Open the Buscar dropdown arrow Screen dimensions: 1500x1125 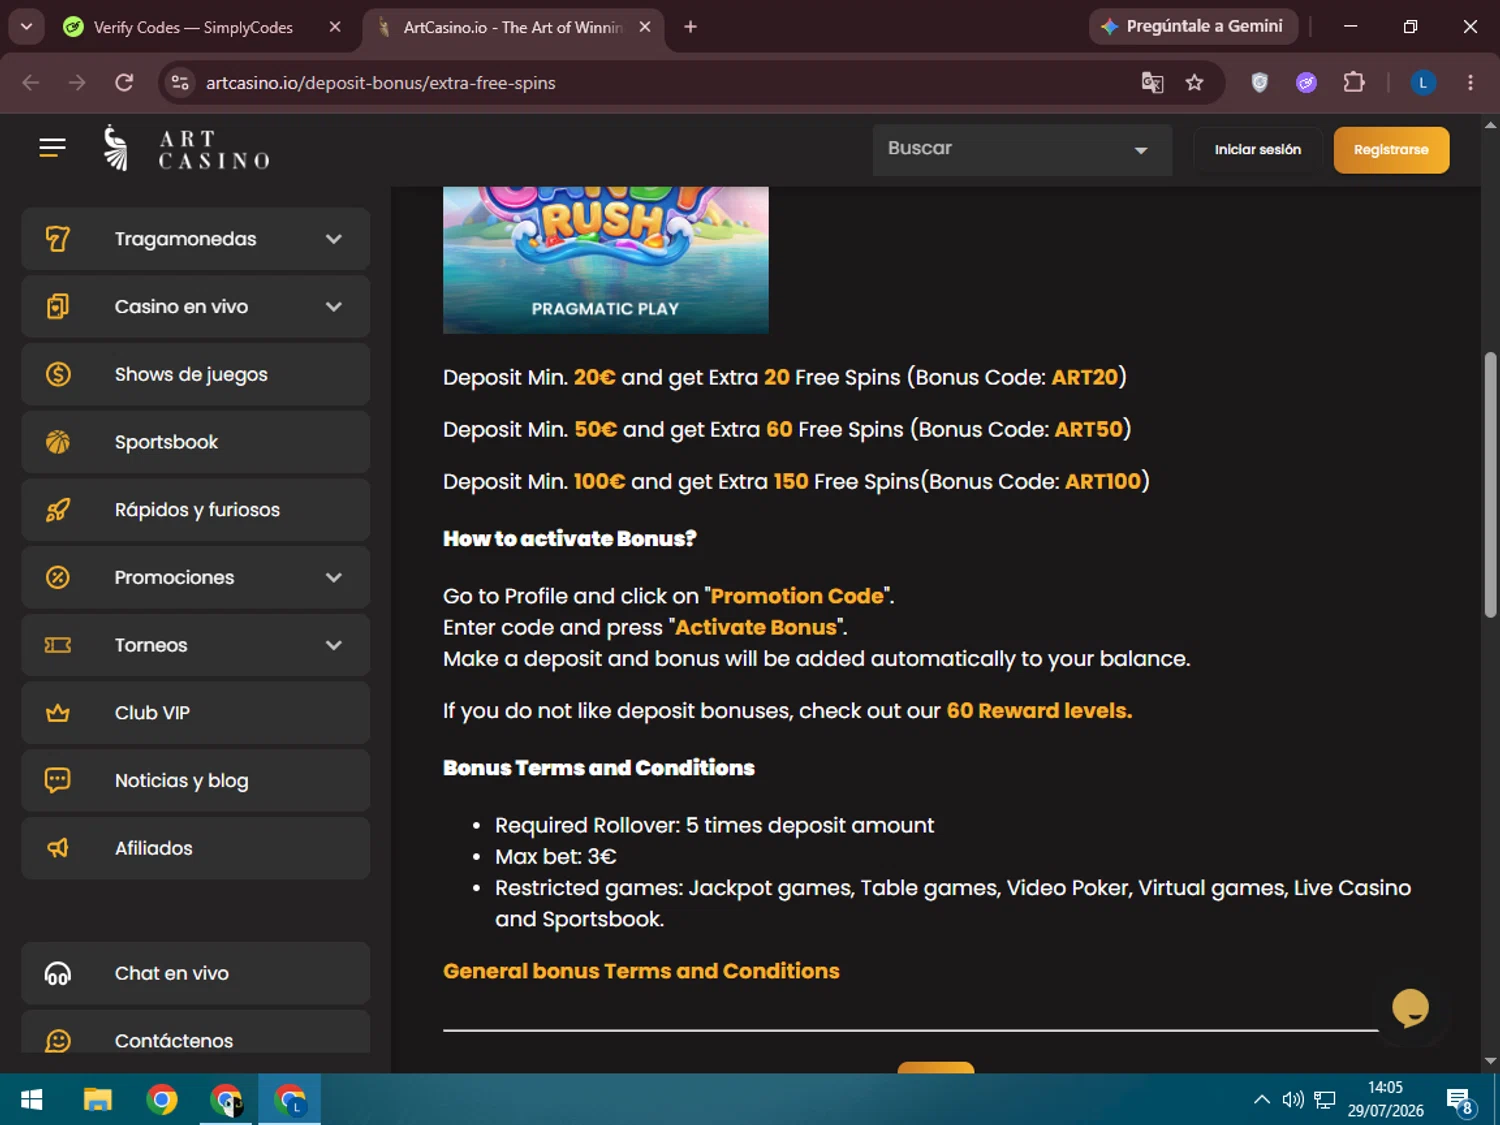[1141, 150]
